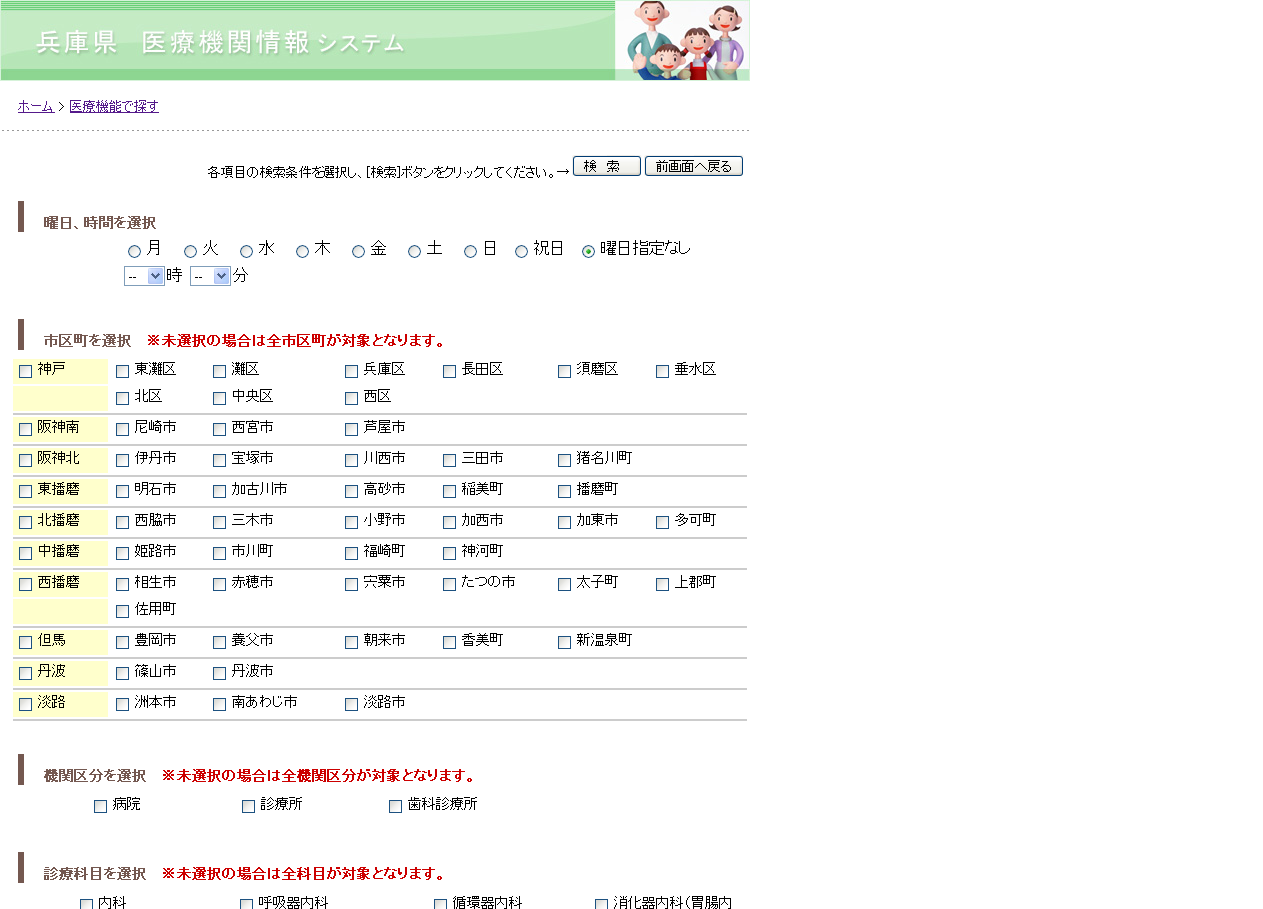
Task: Check the 長田区 checkbox
Action: [450, 372]
